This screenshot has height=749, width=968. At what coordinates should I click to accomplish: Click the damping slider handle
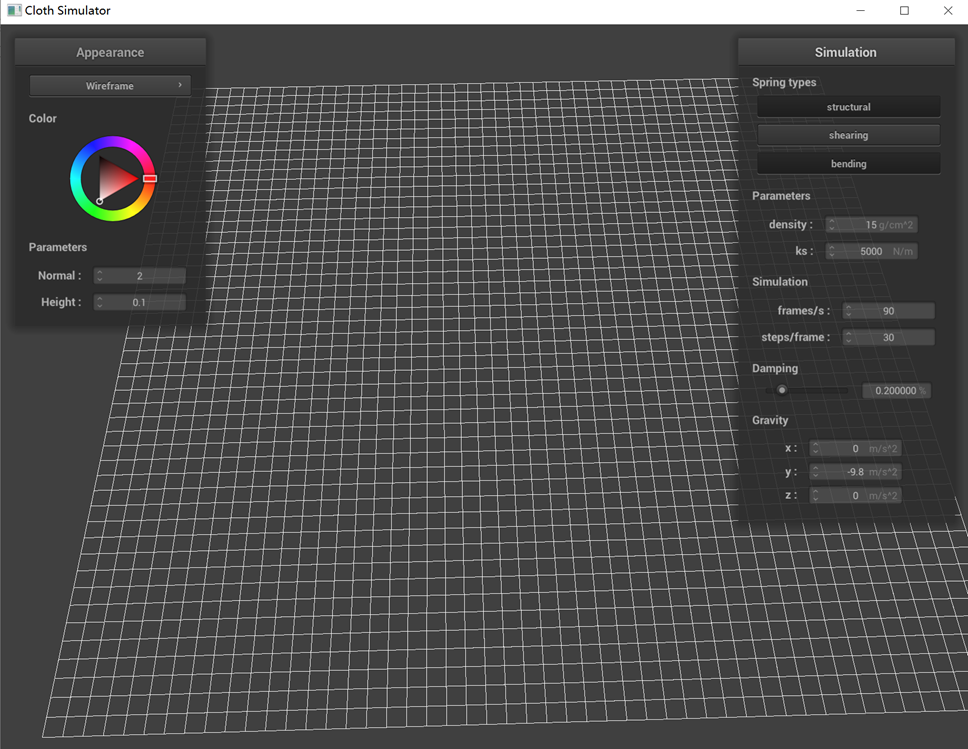click(782, 390)
